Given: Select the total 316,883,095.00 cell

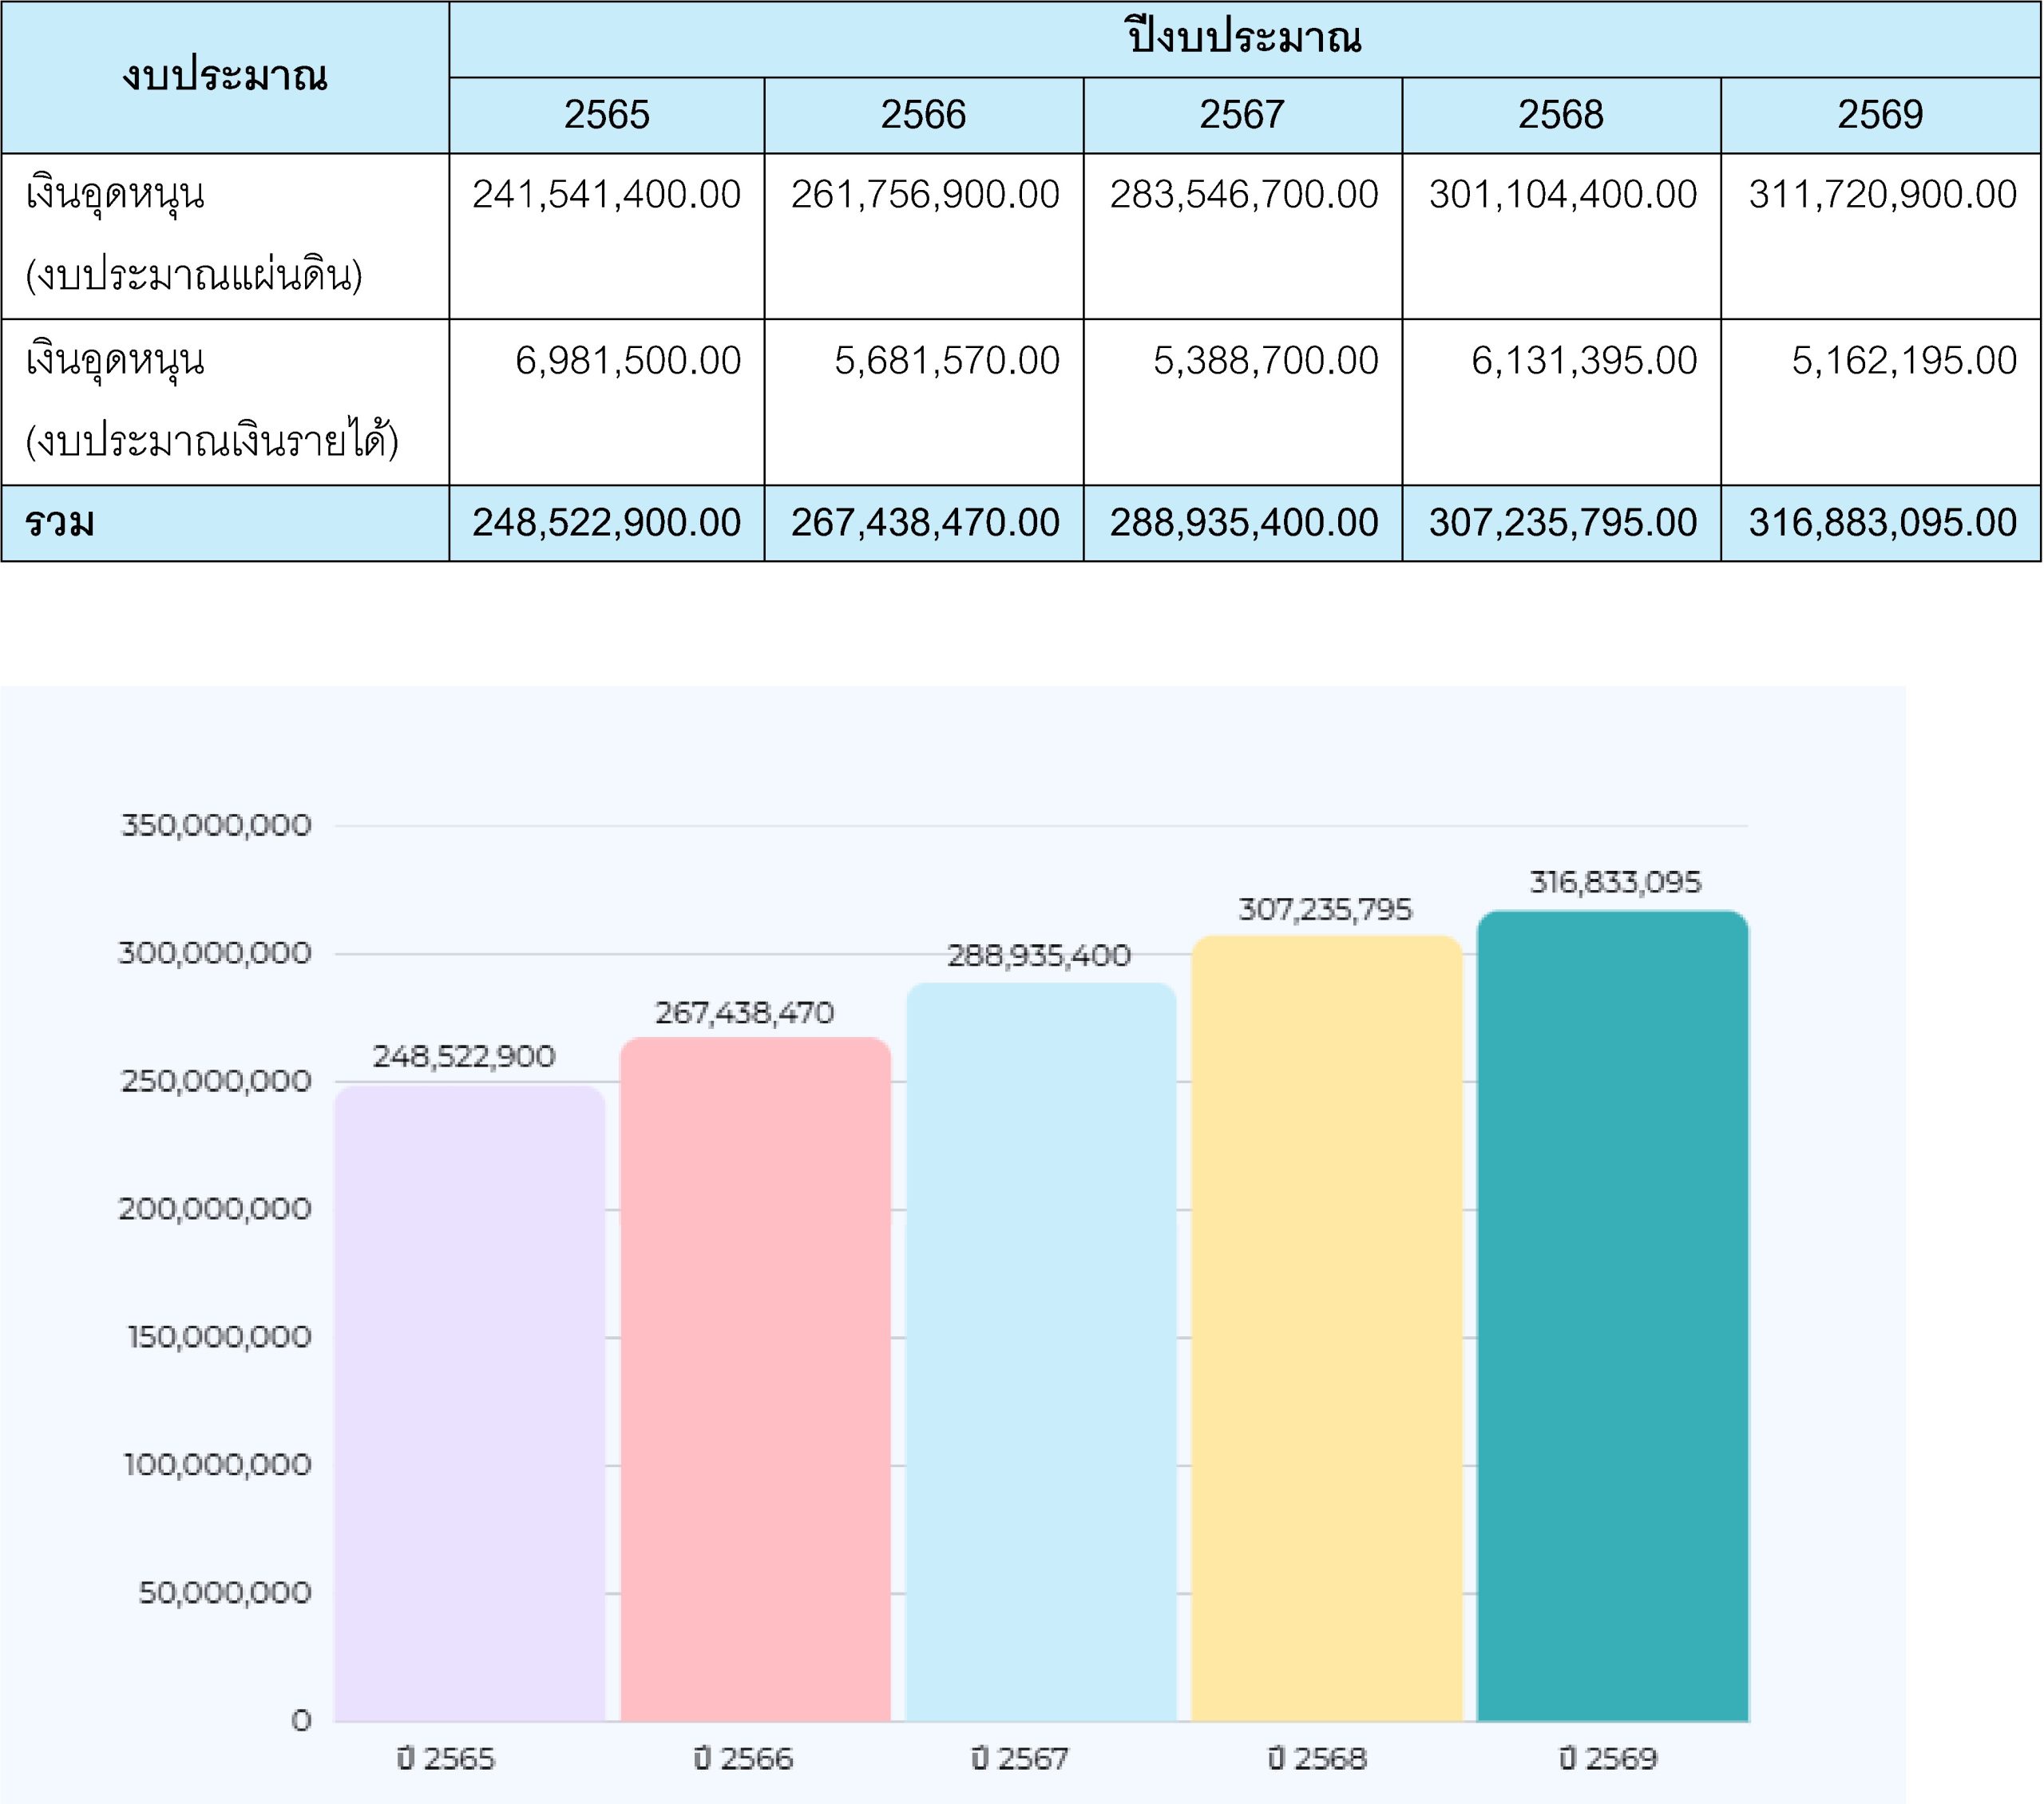Looking at the screenshot, I should pyautogui.click(x=1881, y=523).
